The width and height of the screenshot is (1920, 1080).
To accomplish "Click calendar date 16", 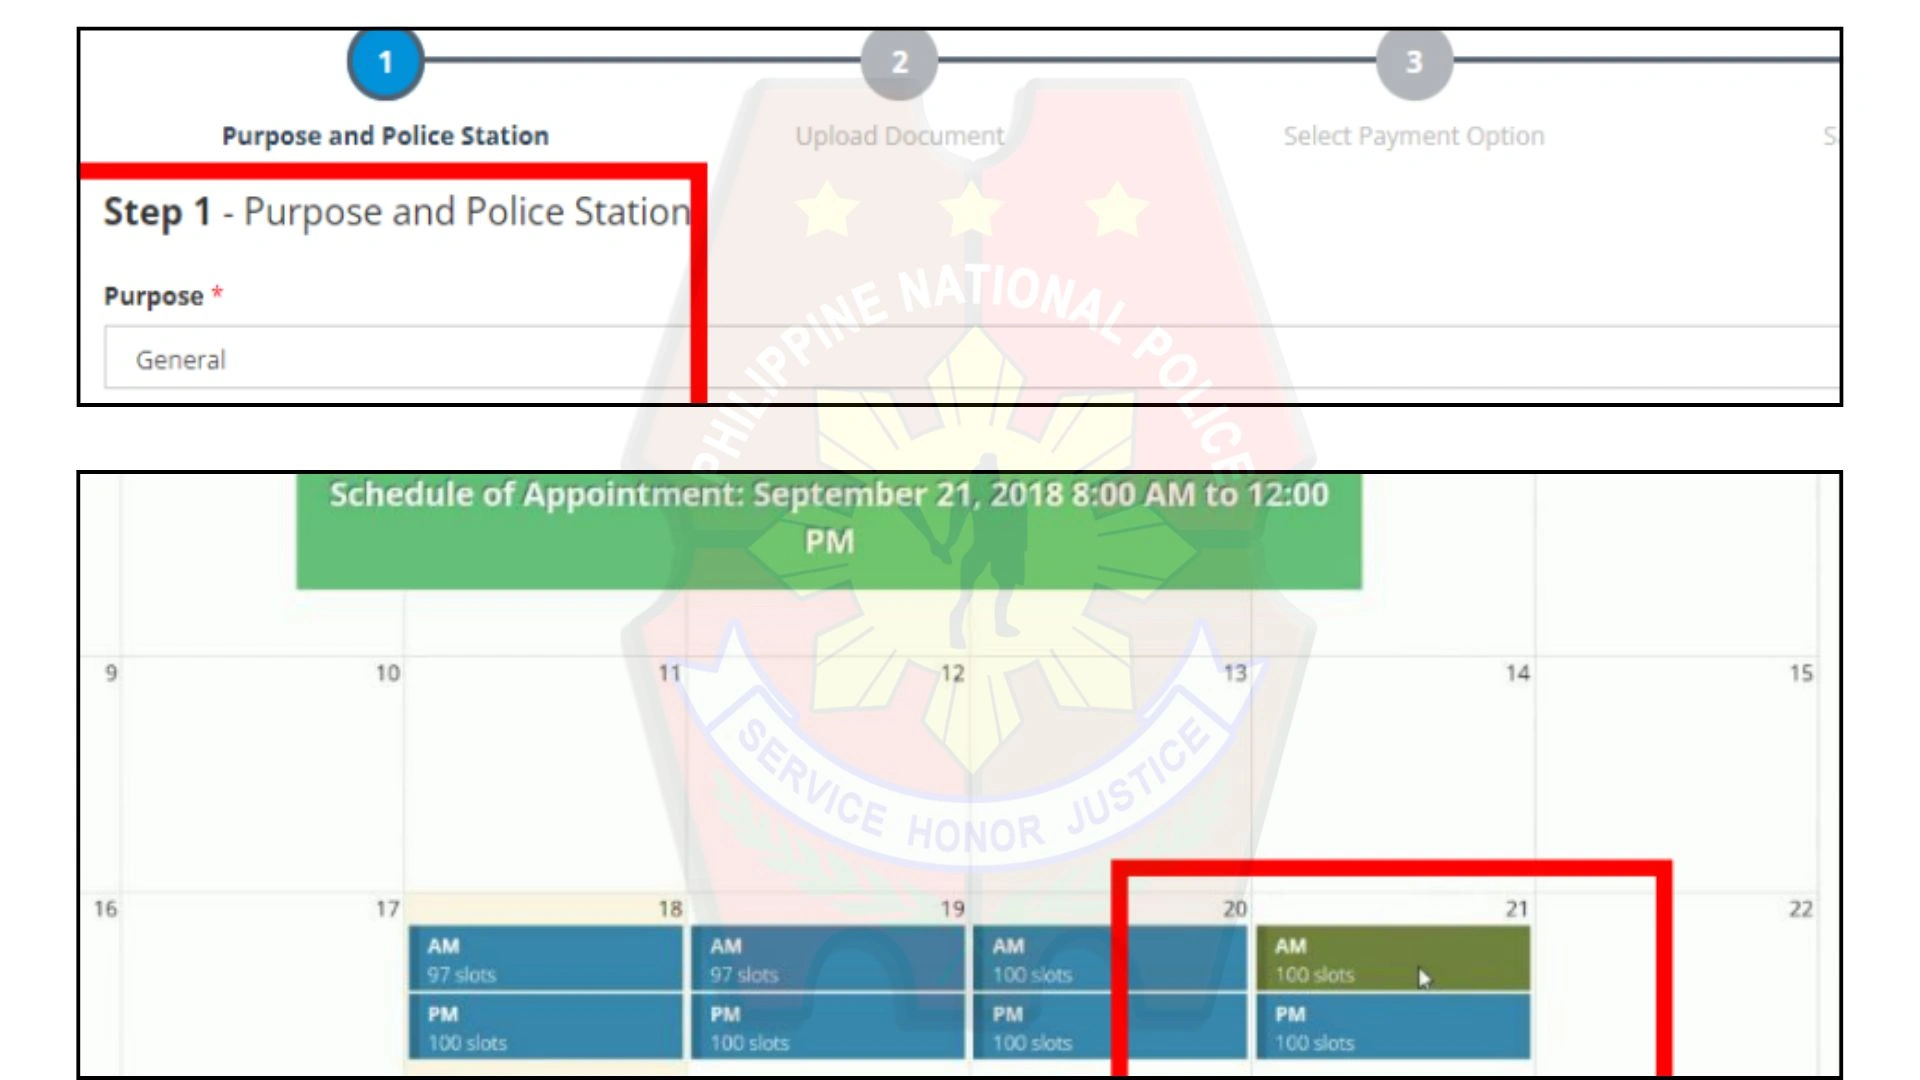I will tap(105, 909).
